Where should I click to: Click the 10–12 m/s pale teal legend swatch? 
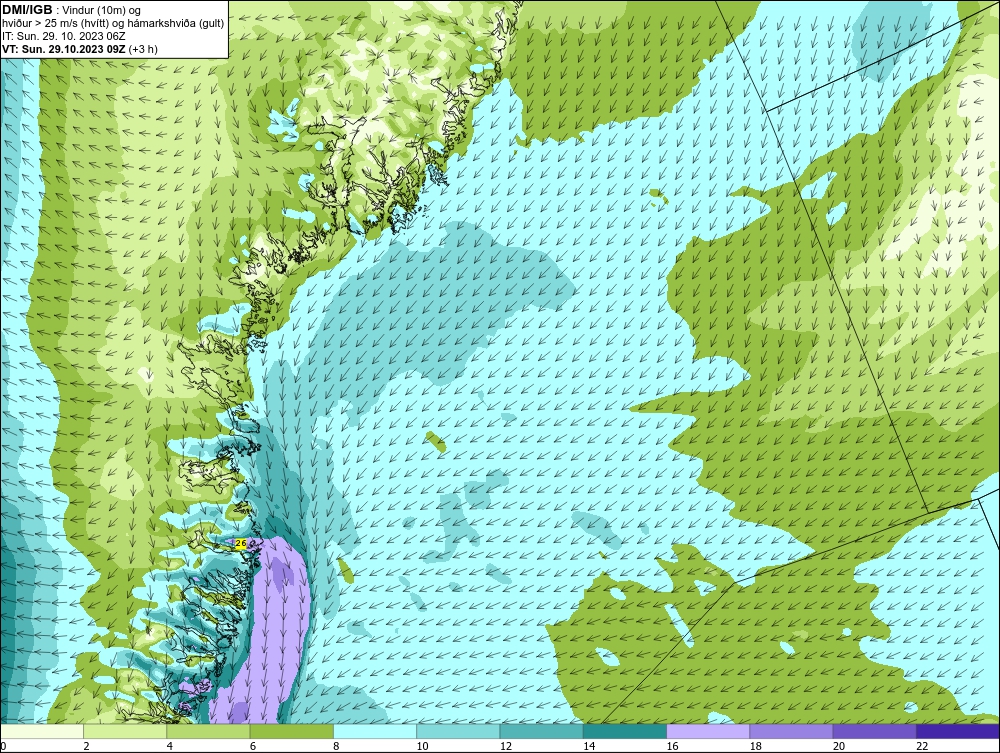click(x=458, y=731)
